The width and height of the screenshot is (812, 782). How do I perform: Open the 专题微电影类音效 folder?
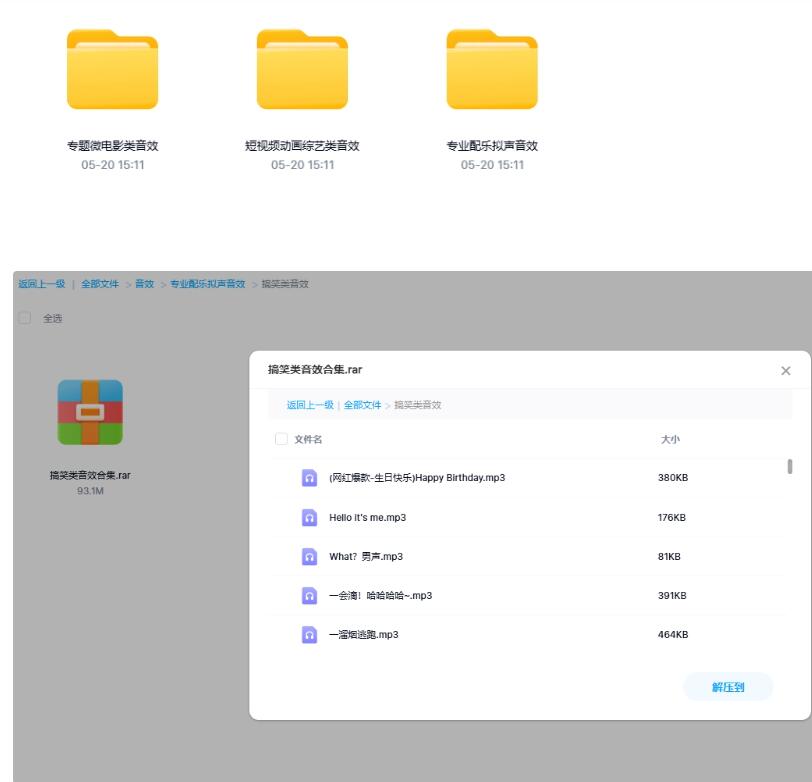[110, 70]
